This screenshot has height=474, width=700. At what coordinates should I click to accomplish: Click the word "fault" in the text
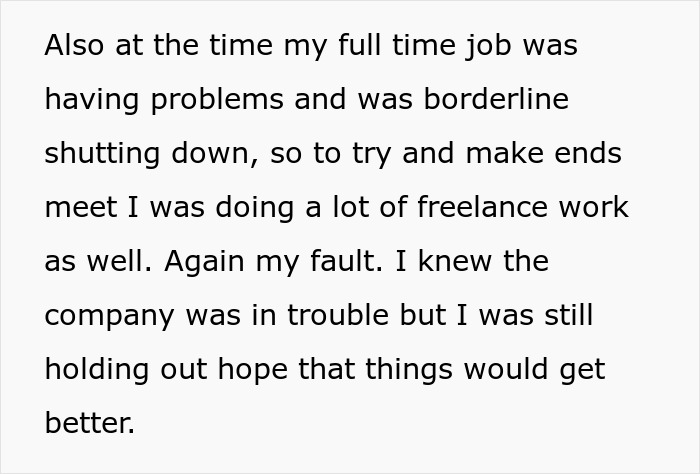[x=331, y=262]
